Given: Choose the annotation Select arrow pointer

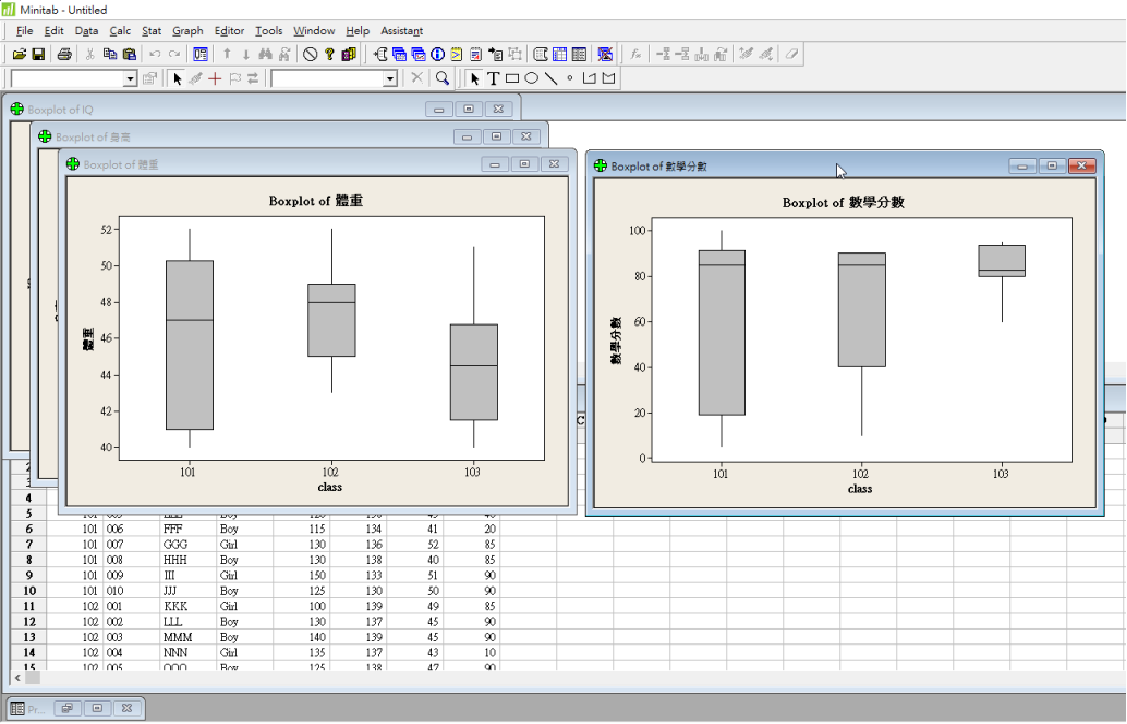Looking at the screenshot, I should click(474, 78).
